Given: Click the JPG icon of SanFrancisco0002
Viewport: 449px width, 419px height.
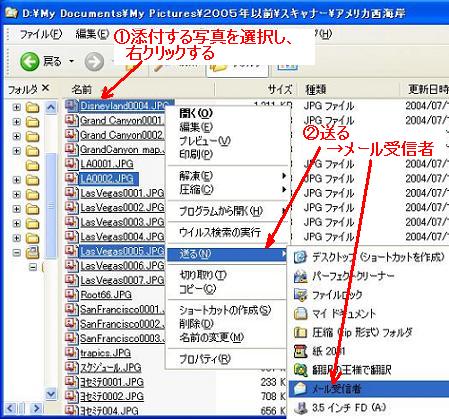Looking at the screenshot, I should point(71,324).
